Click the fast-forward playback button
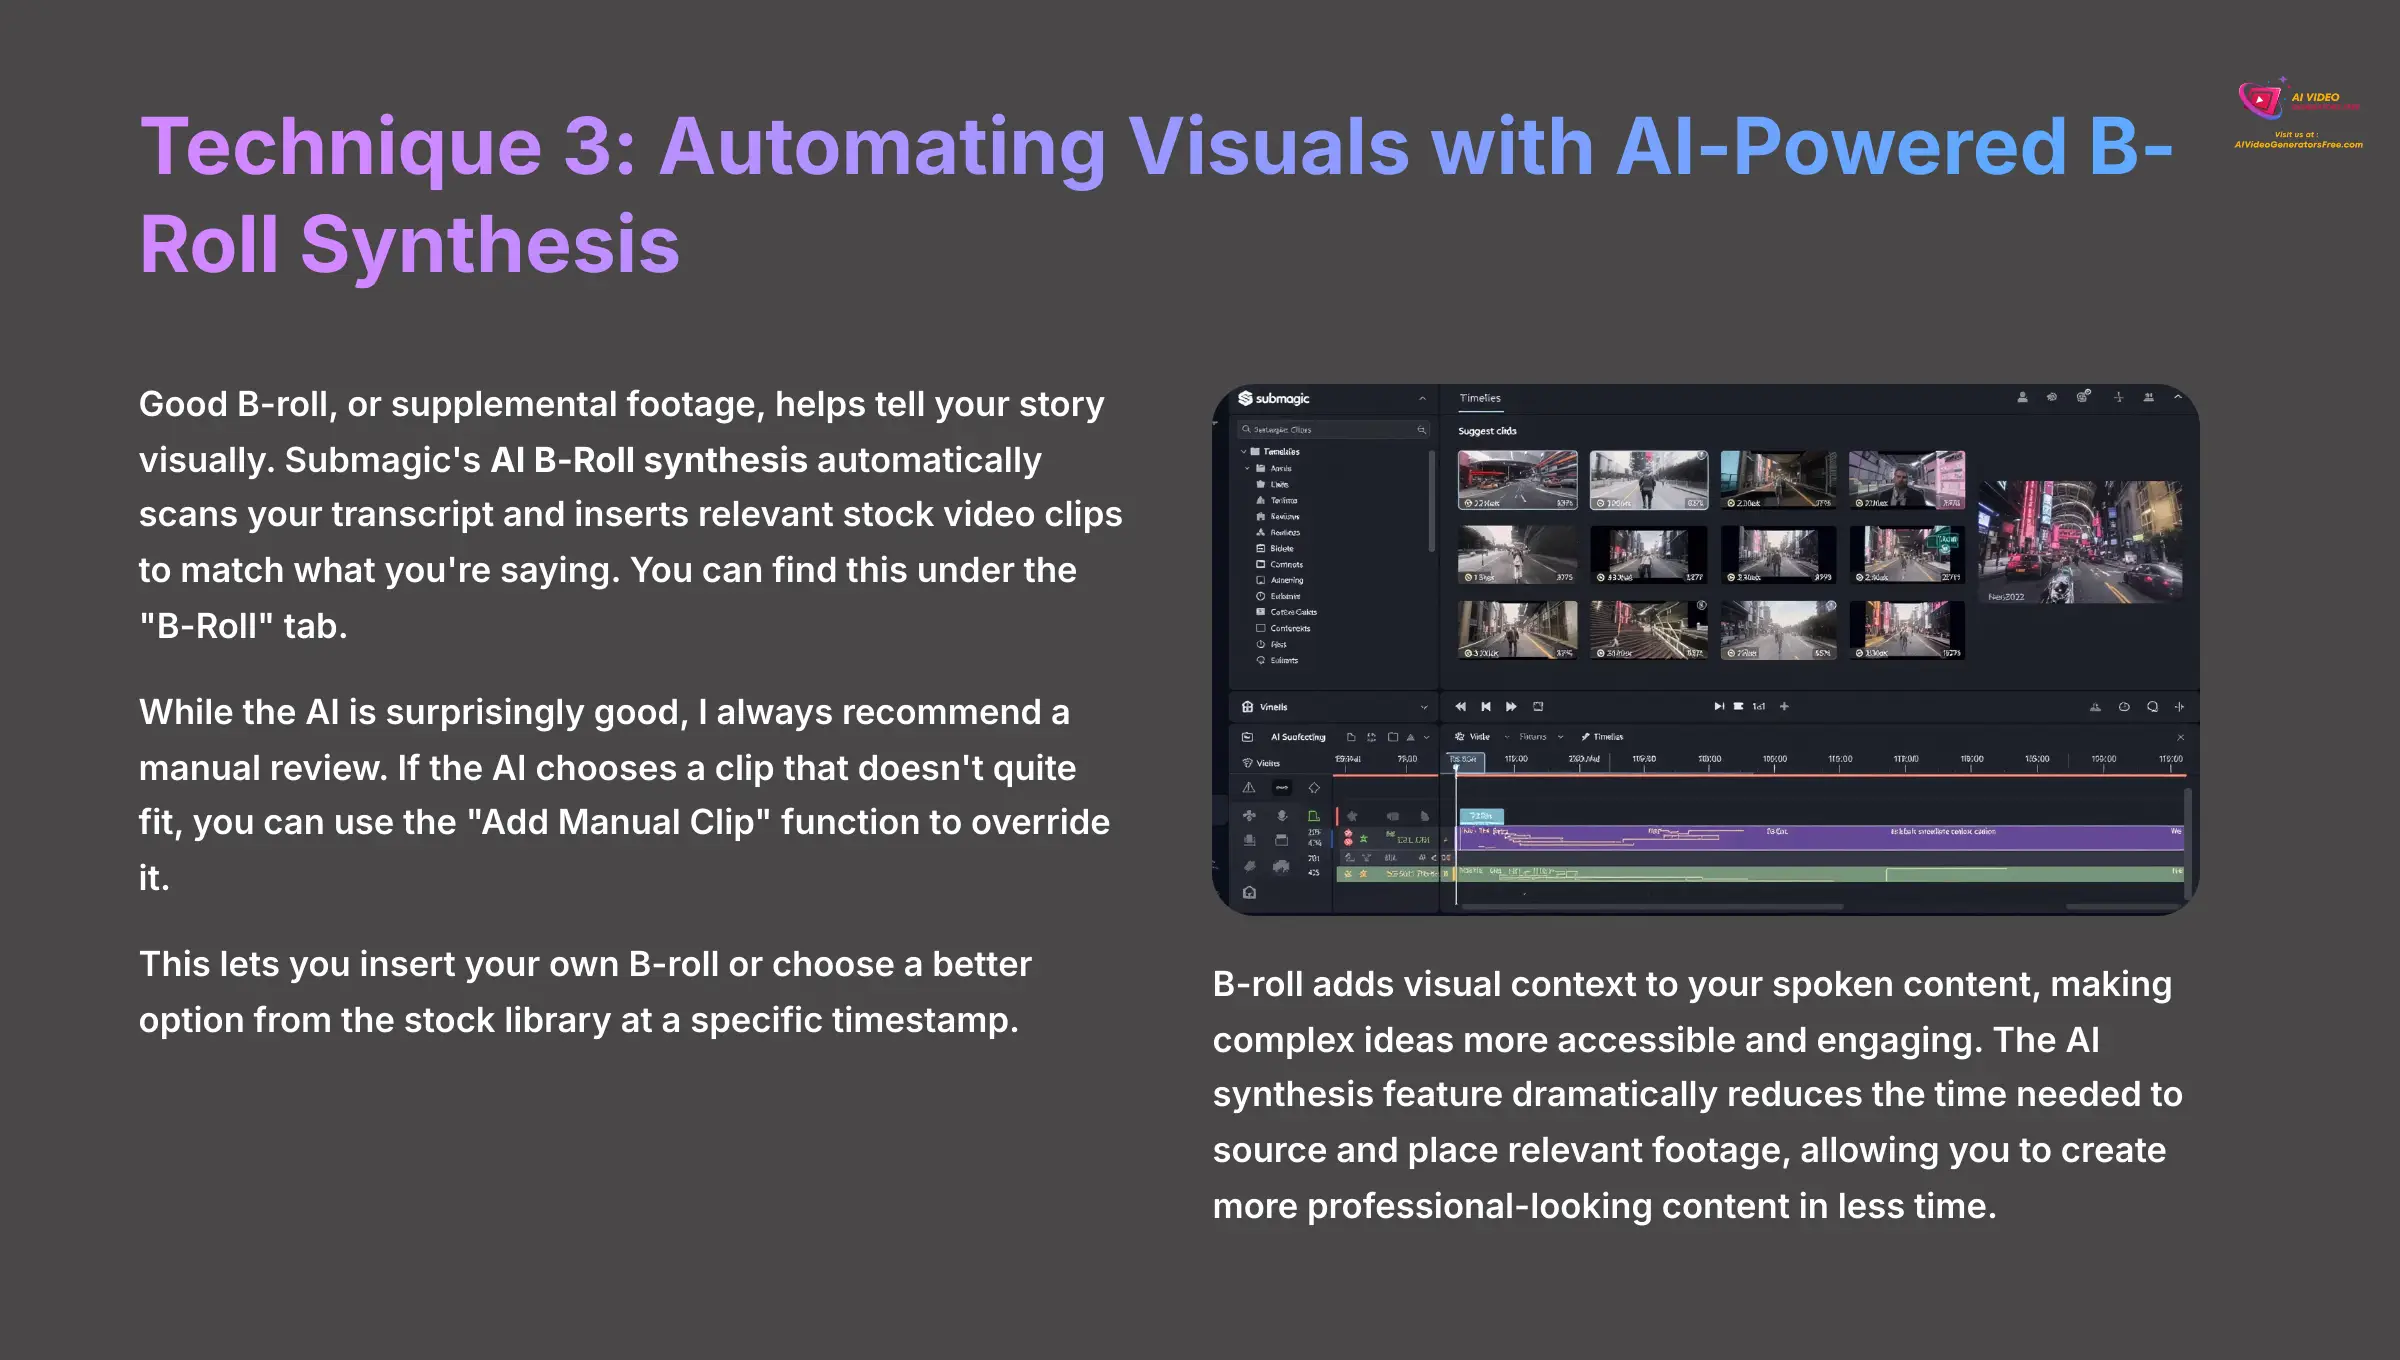The image size is (2400, 1360). (x=1511, y=706)
